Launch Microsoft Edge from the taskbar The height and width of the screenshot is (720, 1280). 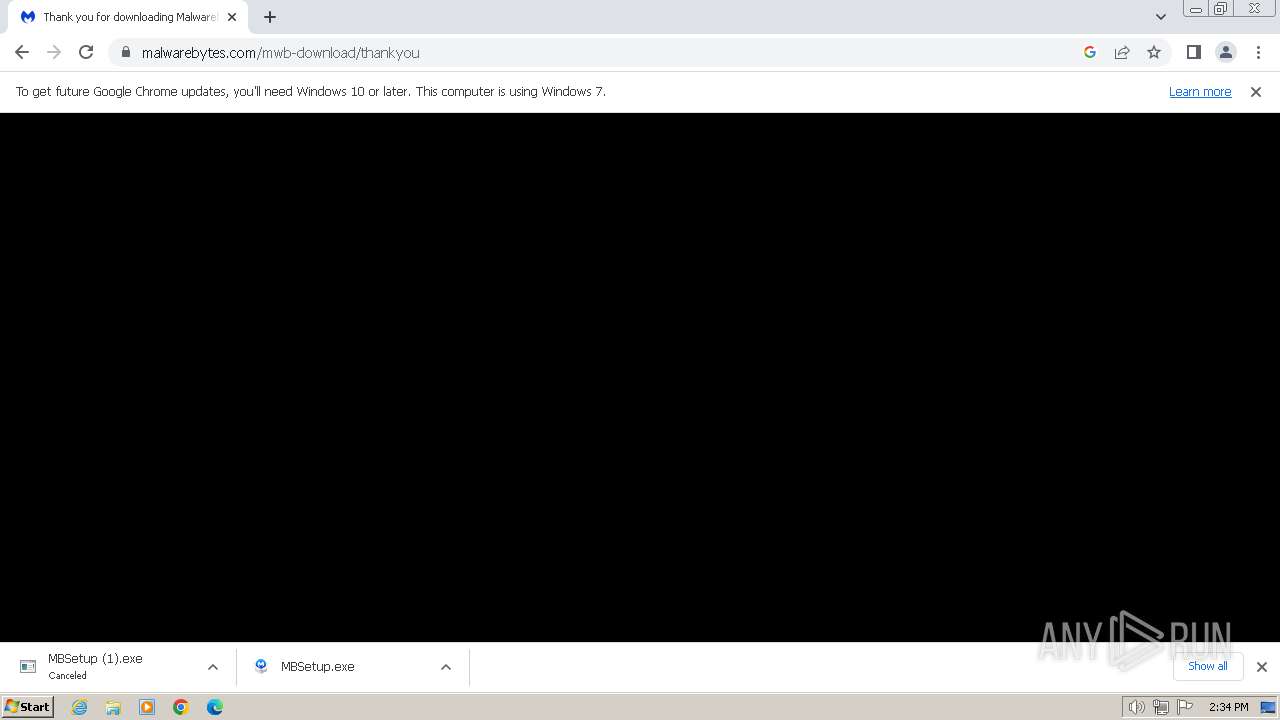[x=215, y=707]
